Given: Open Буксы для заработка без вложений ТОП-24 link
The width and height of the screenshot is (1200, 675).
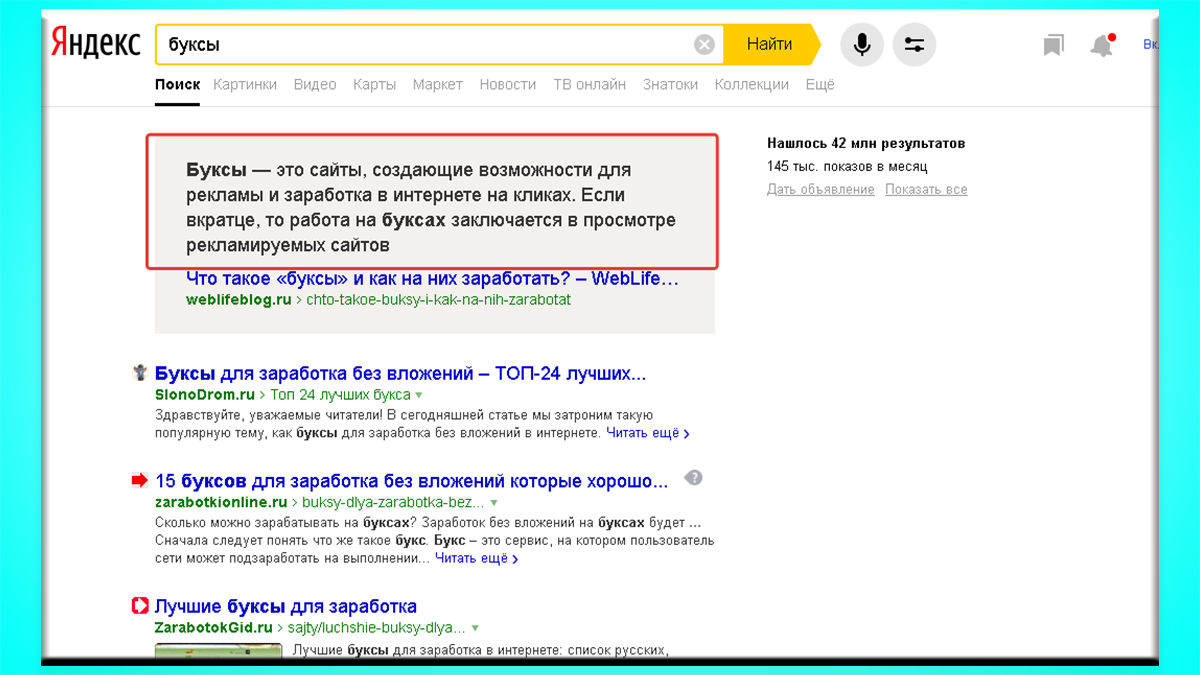Looking at the screenshot, I should coord(401,374).
